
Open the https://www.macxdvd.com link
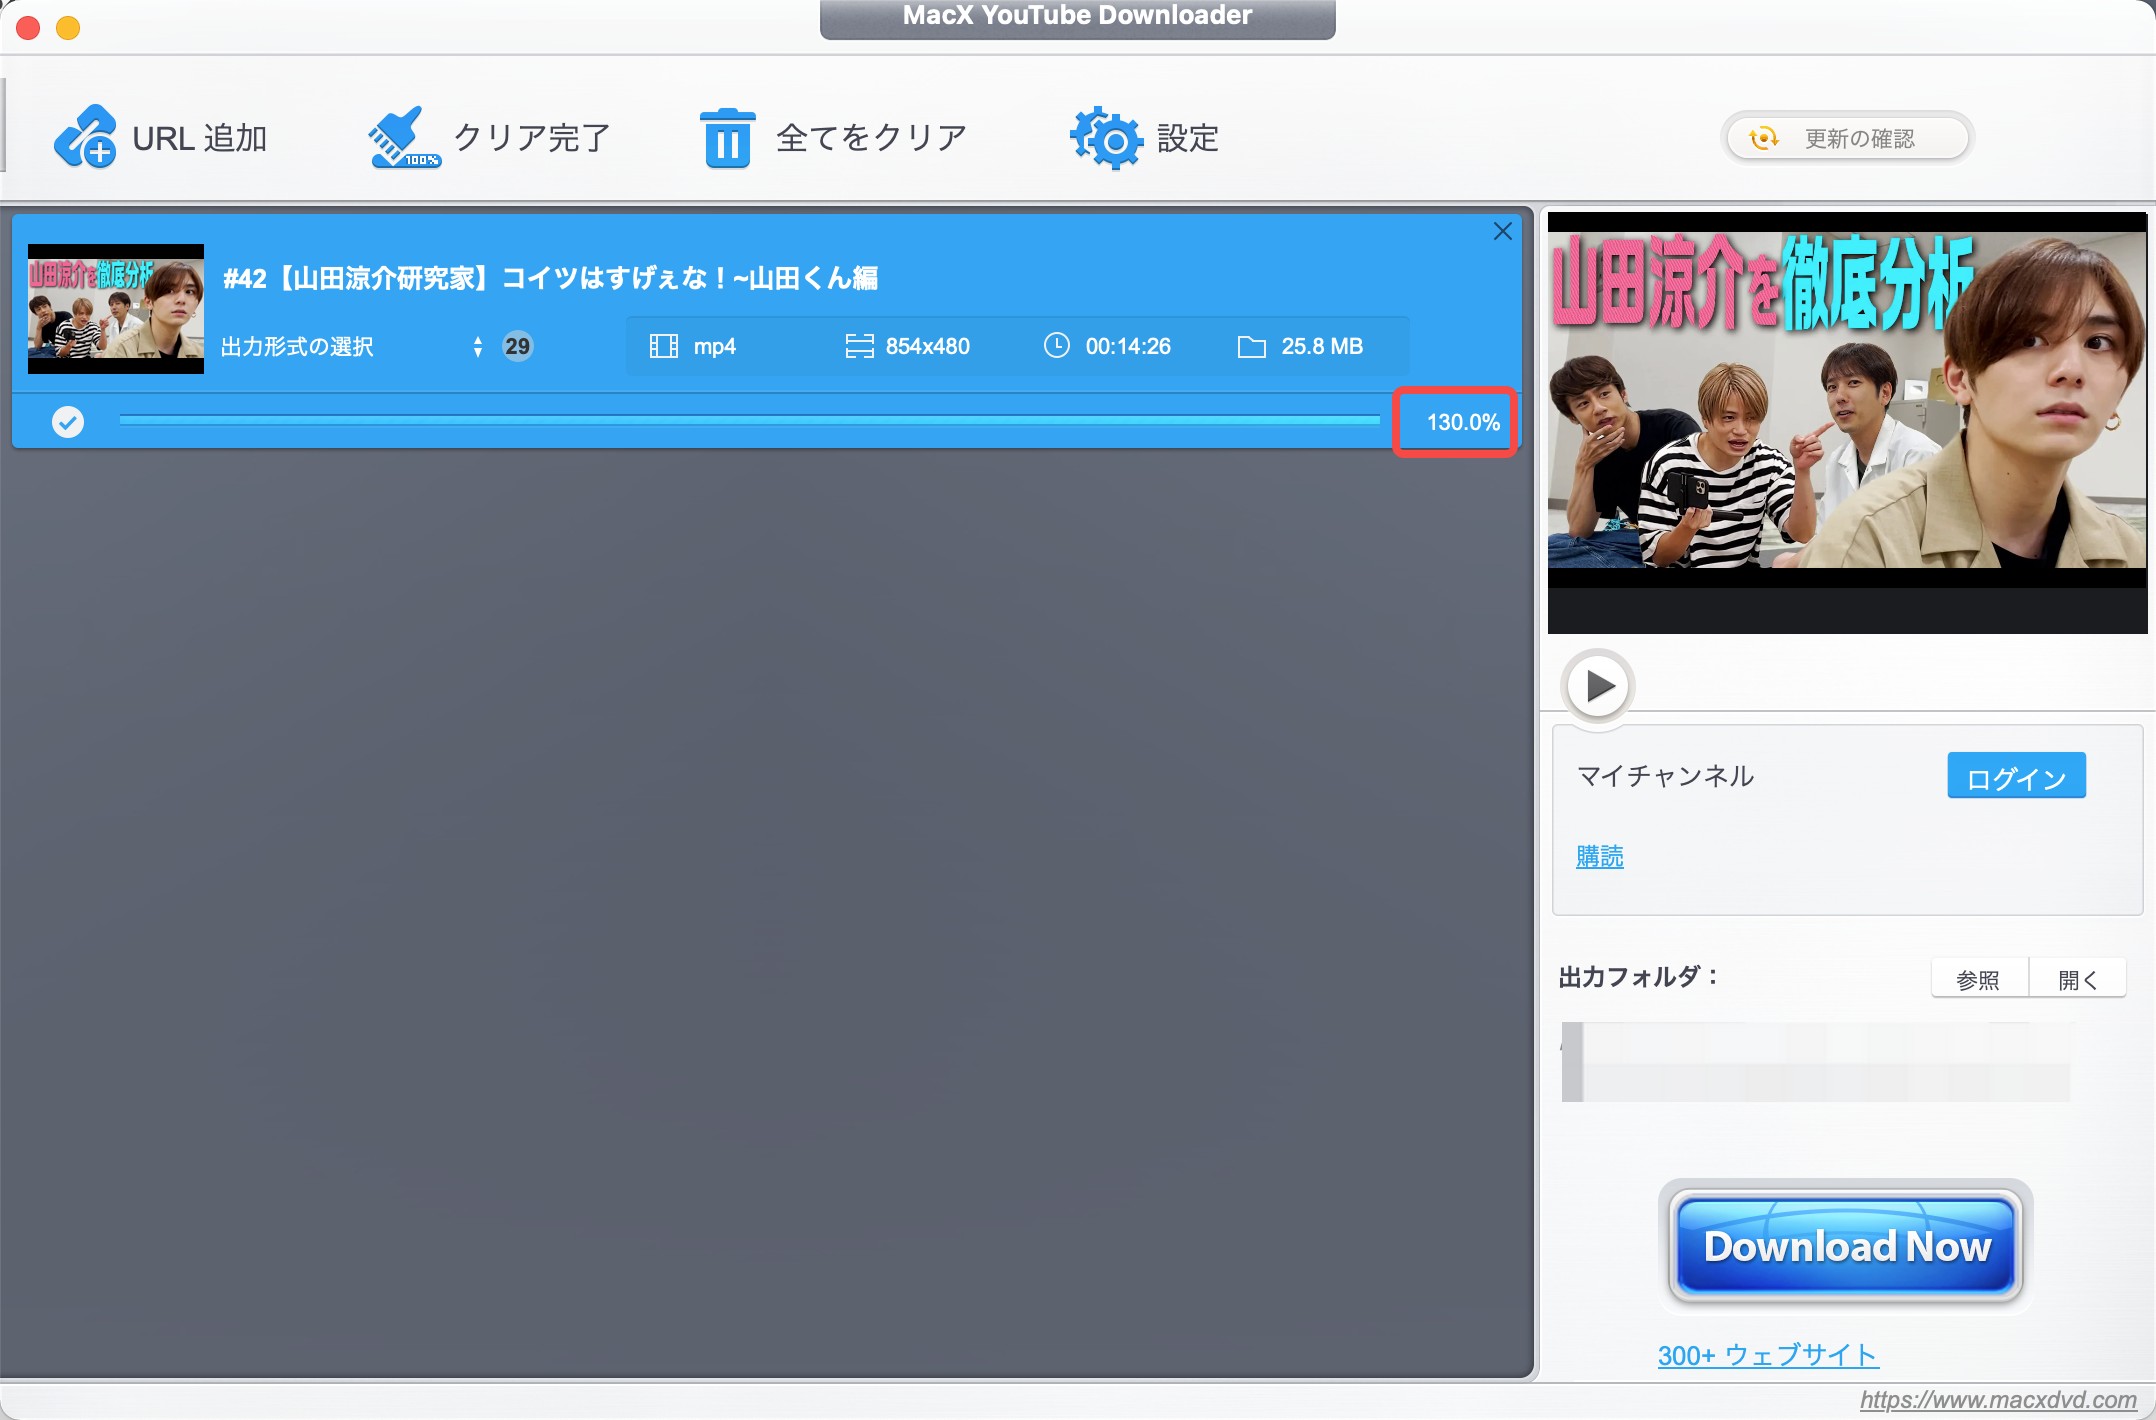coord(1997,1400)
